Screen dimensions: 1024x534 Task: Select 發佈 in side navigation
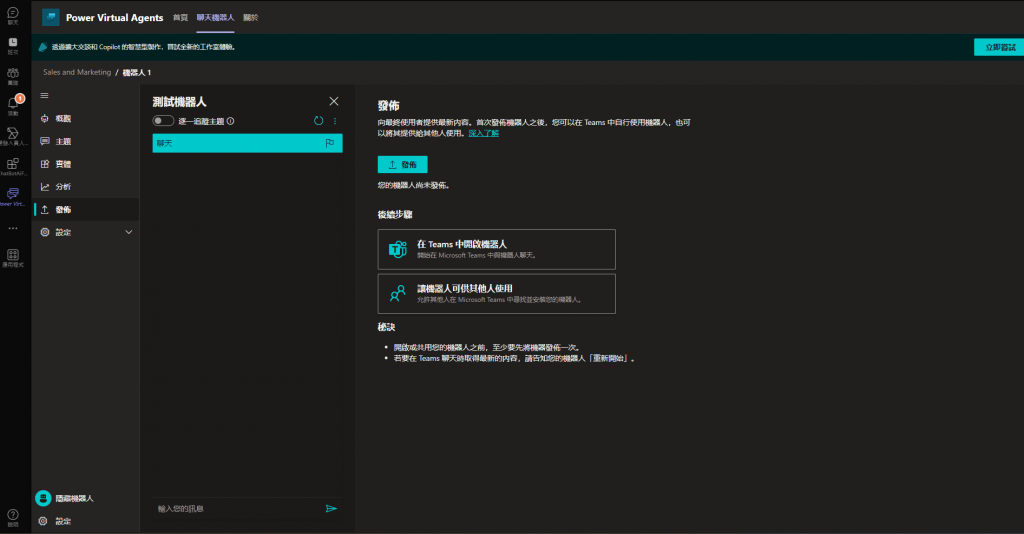pos(86,210)
